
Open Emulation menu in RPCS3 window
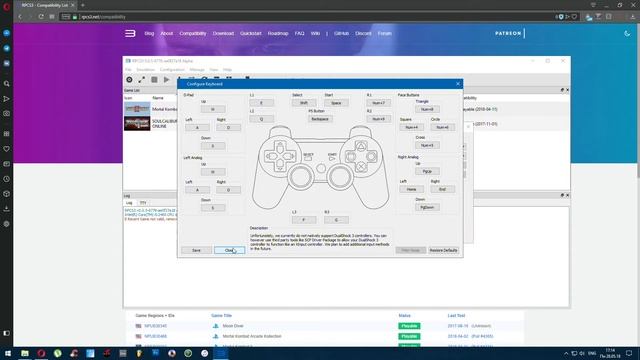click(x=145, y=70)
